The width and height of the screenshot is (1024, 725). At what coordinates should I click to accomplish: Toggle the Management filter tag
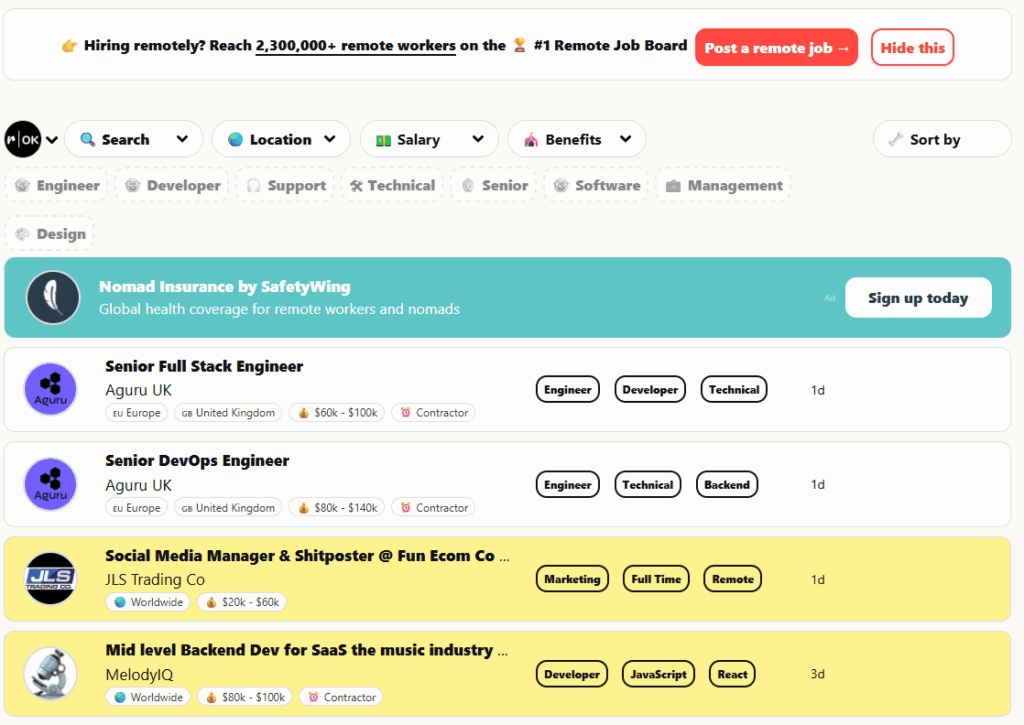723,186
